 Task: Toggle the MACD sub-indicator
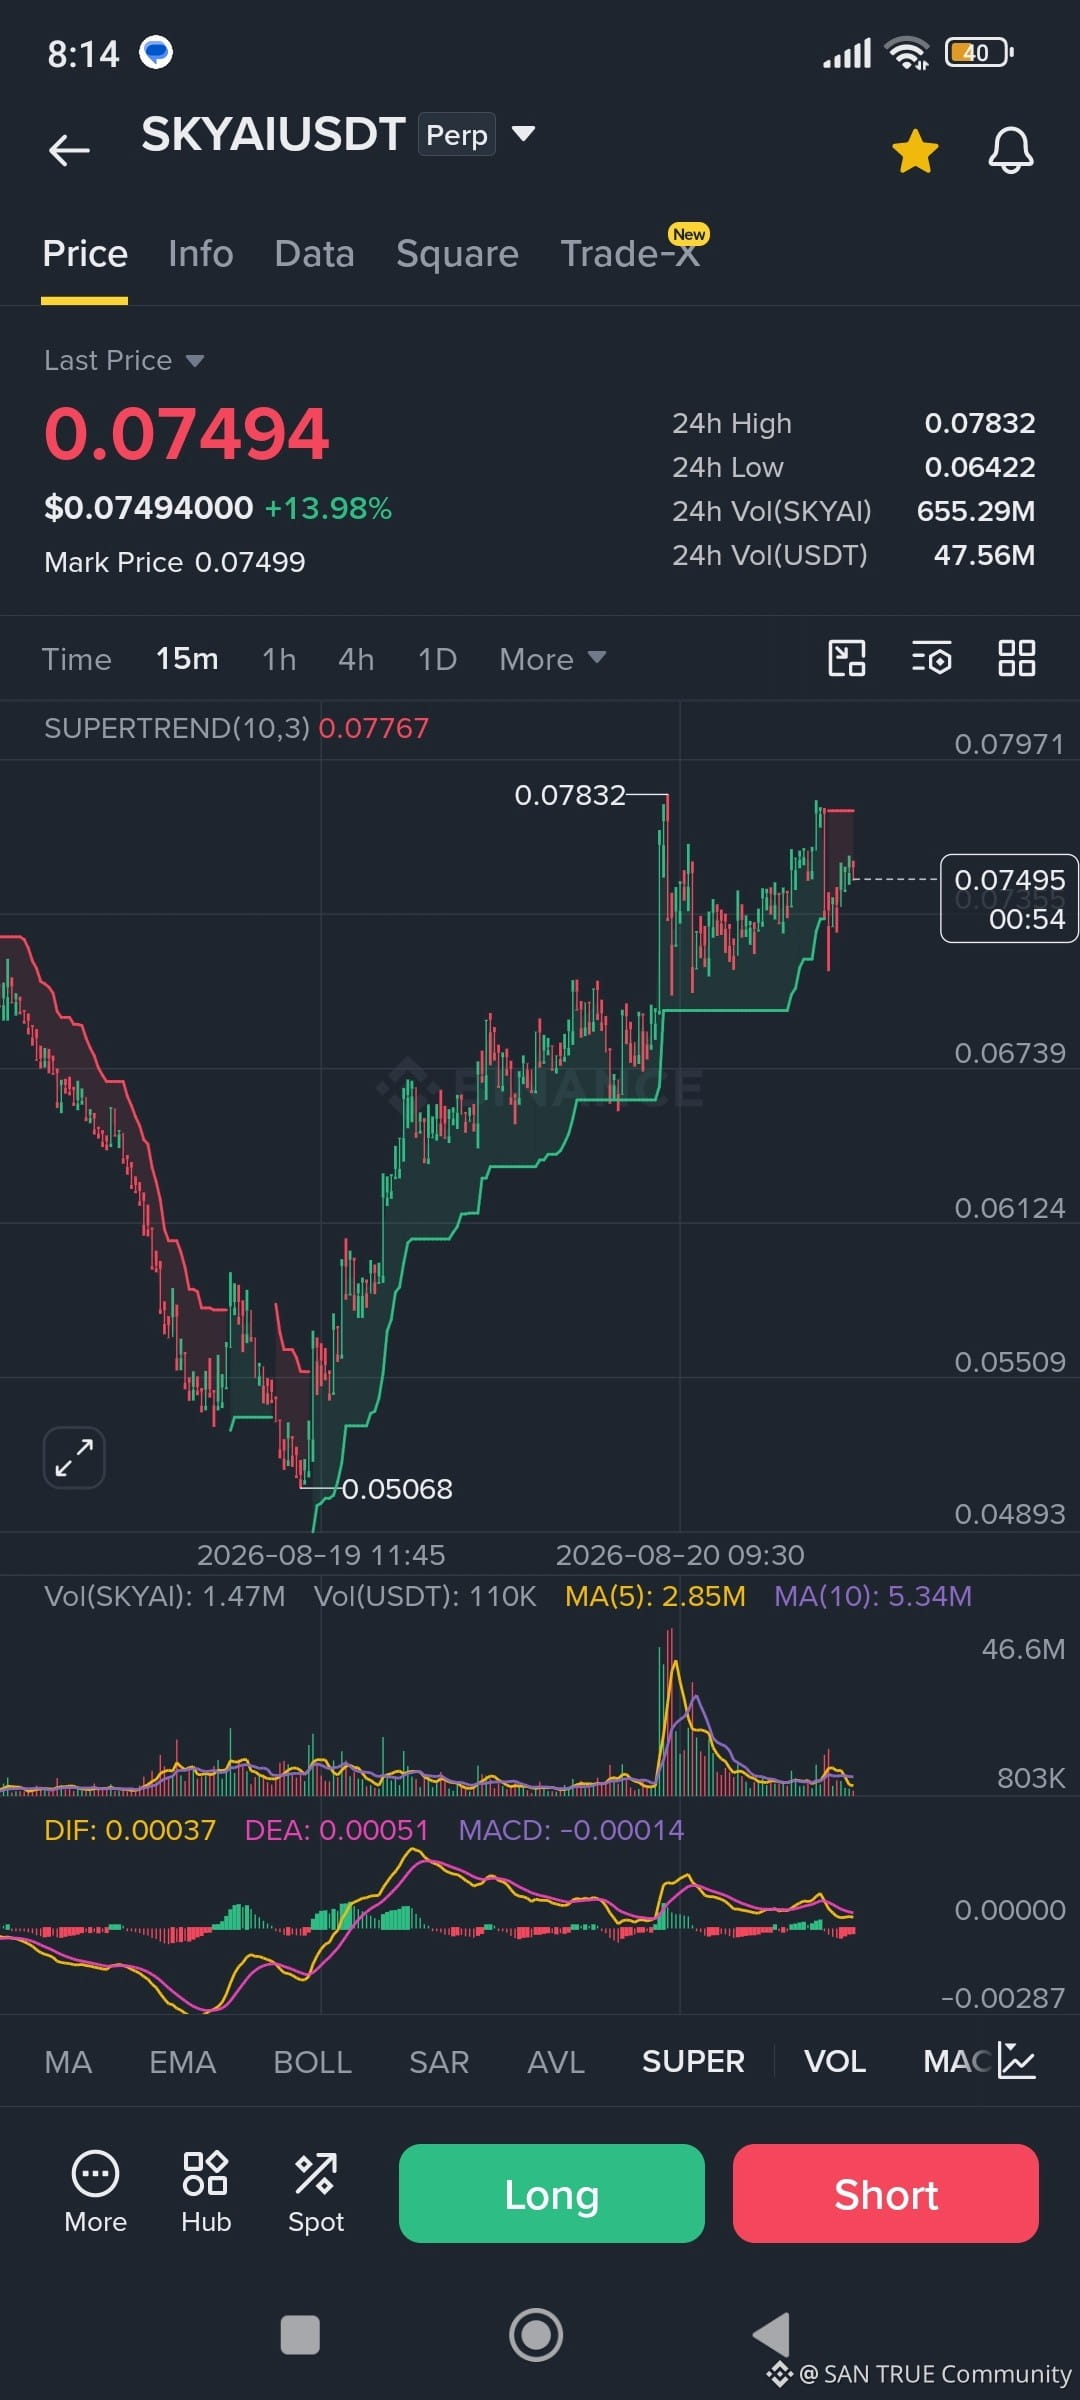point(958,2061)
